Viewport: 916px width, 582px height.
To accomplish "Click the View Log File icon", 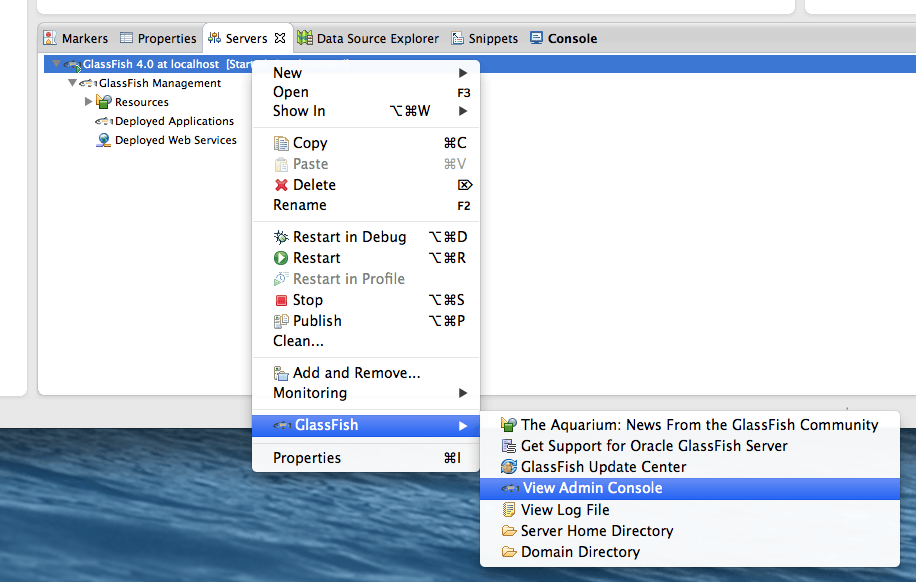I will (x=509, y=510).
